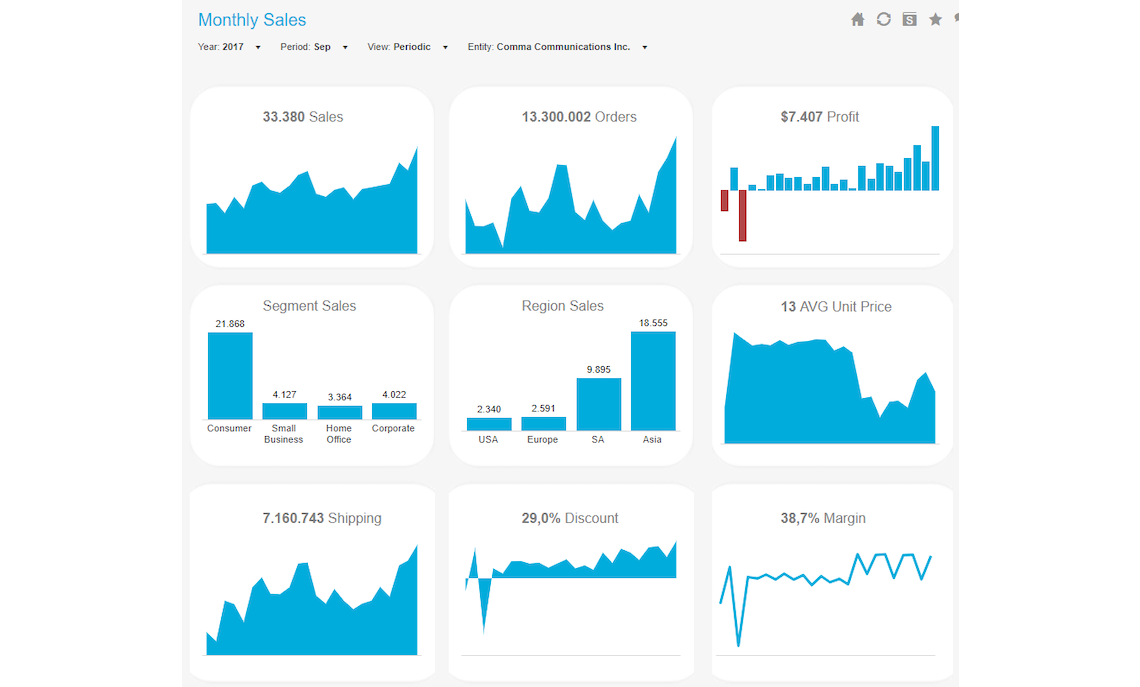
Task: Change the Period Sep selector
Action: 314,47
